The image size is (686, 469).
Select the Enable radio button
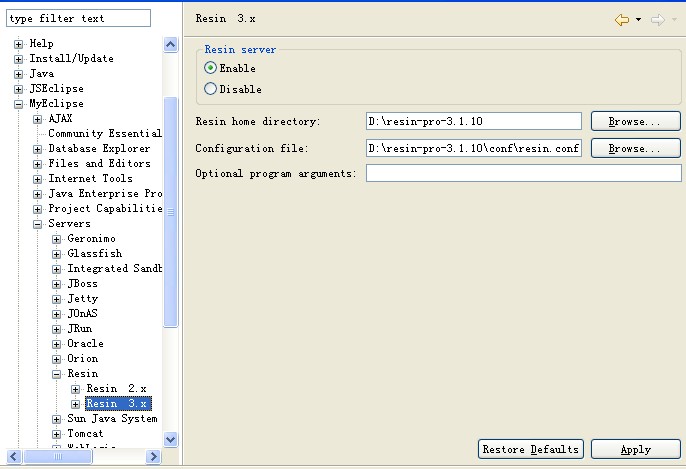click(x=210, y=68)
